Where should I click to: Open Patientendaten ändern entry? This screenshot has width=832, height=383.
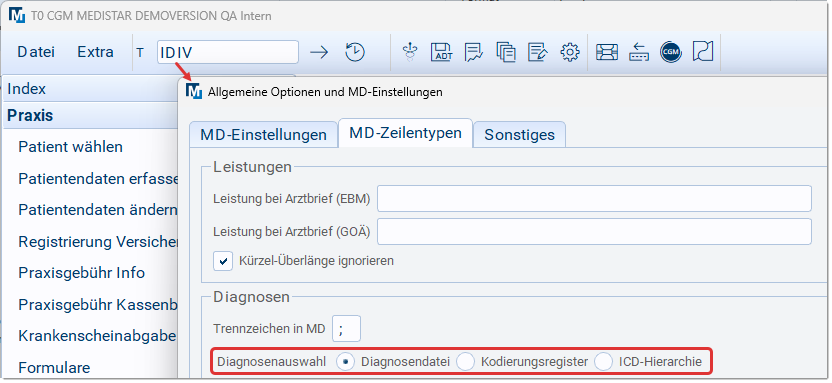[98, 210]
